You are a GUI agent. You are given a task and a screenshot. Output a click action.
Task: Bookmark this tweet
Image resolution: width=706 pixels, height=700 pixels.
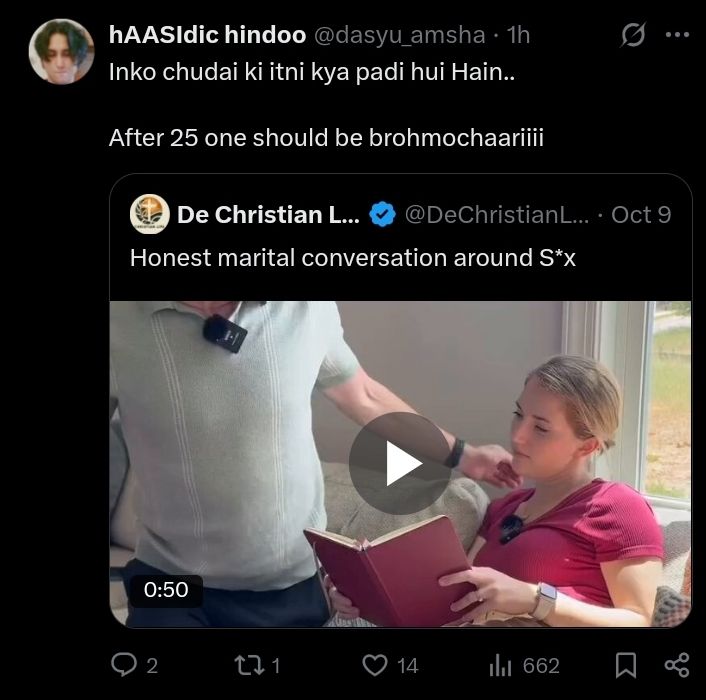pyautogui.click(x=626, y=665)
